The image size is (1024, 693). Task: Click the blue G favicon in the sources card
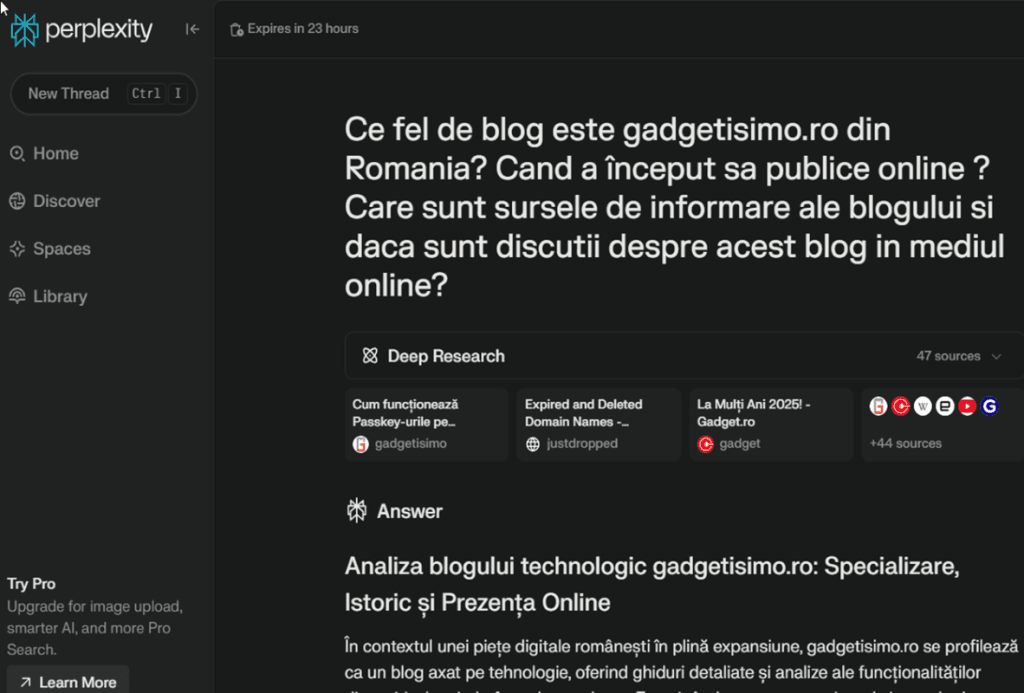pos(989,406)
